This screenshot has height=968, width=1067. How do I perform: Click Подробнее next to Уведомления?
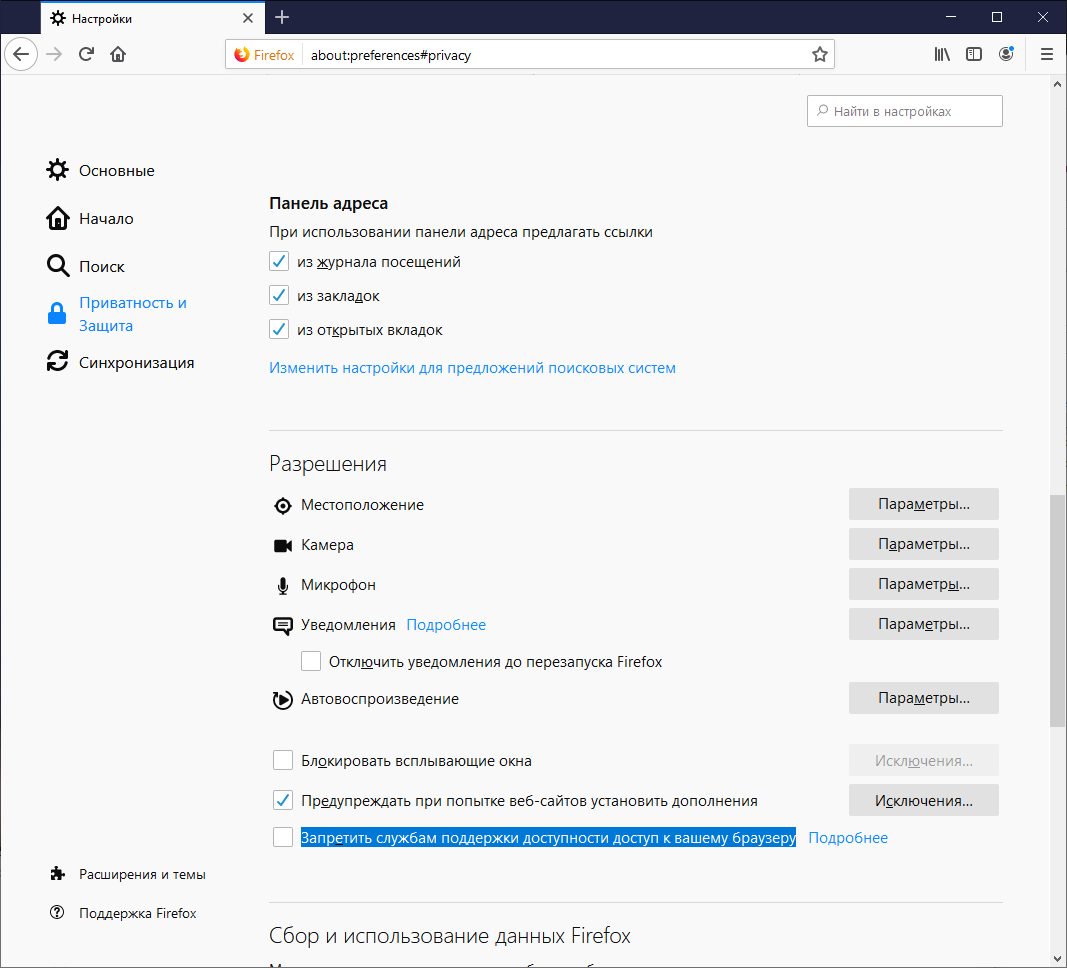coord(445,624)
